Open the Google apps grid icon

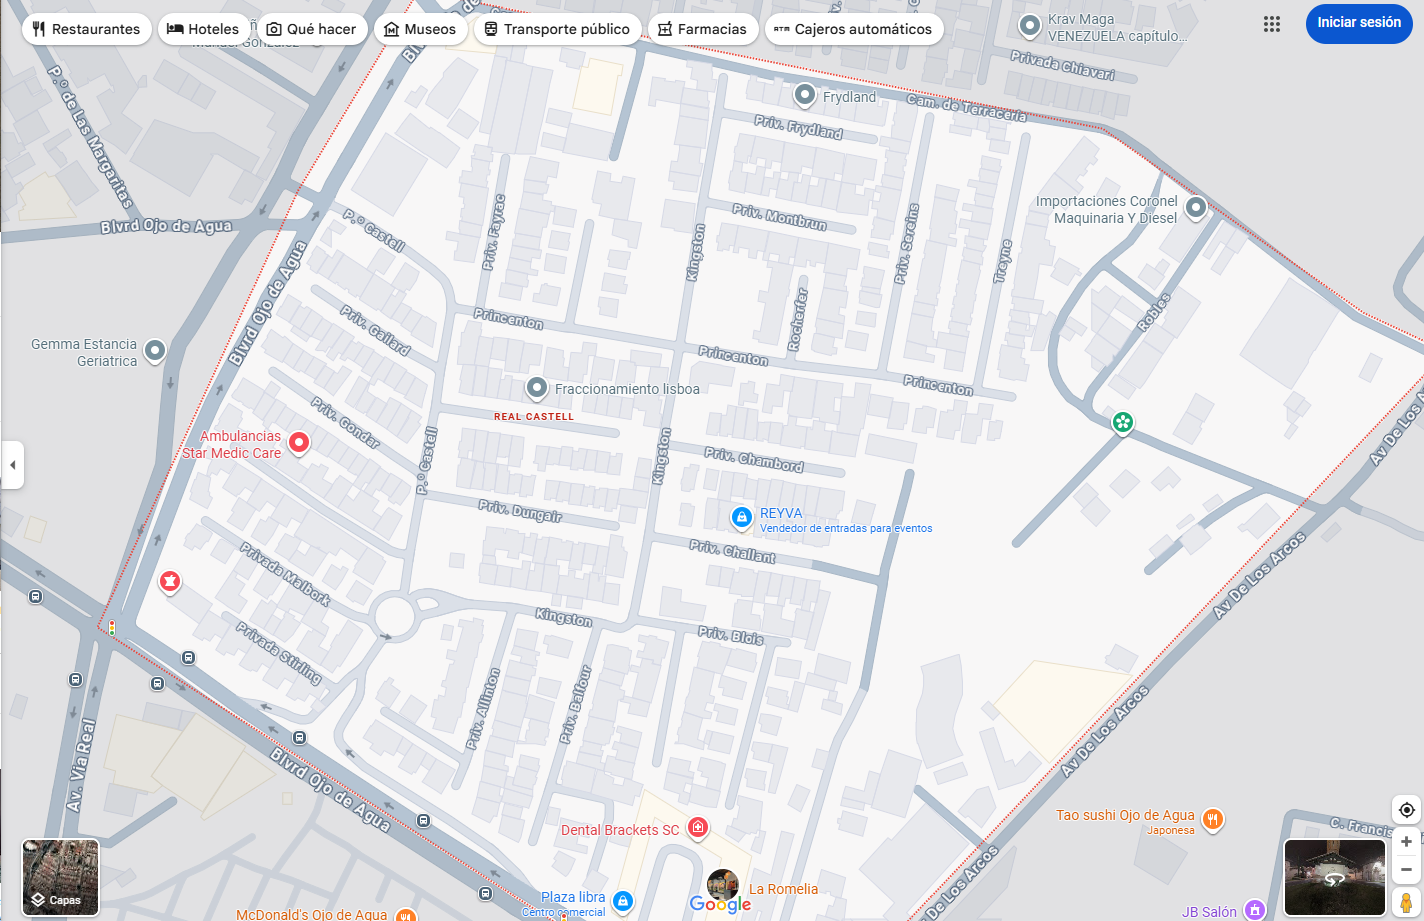point(1272,24)
